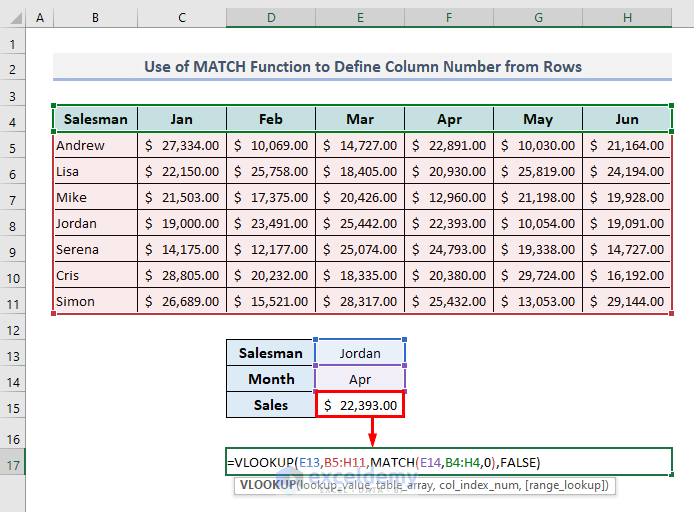Click Simon's Jun value 29,144.00
The image size is (694, 512).
(627, 301)
